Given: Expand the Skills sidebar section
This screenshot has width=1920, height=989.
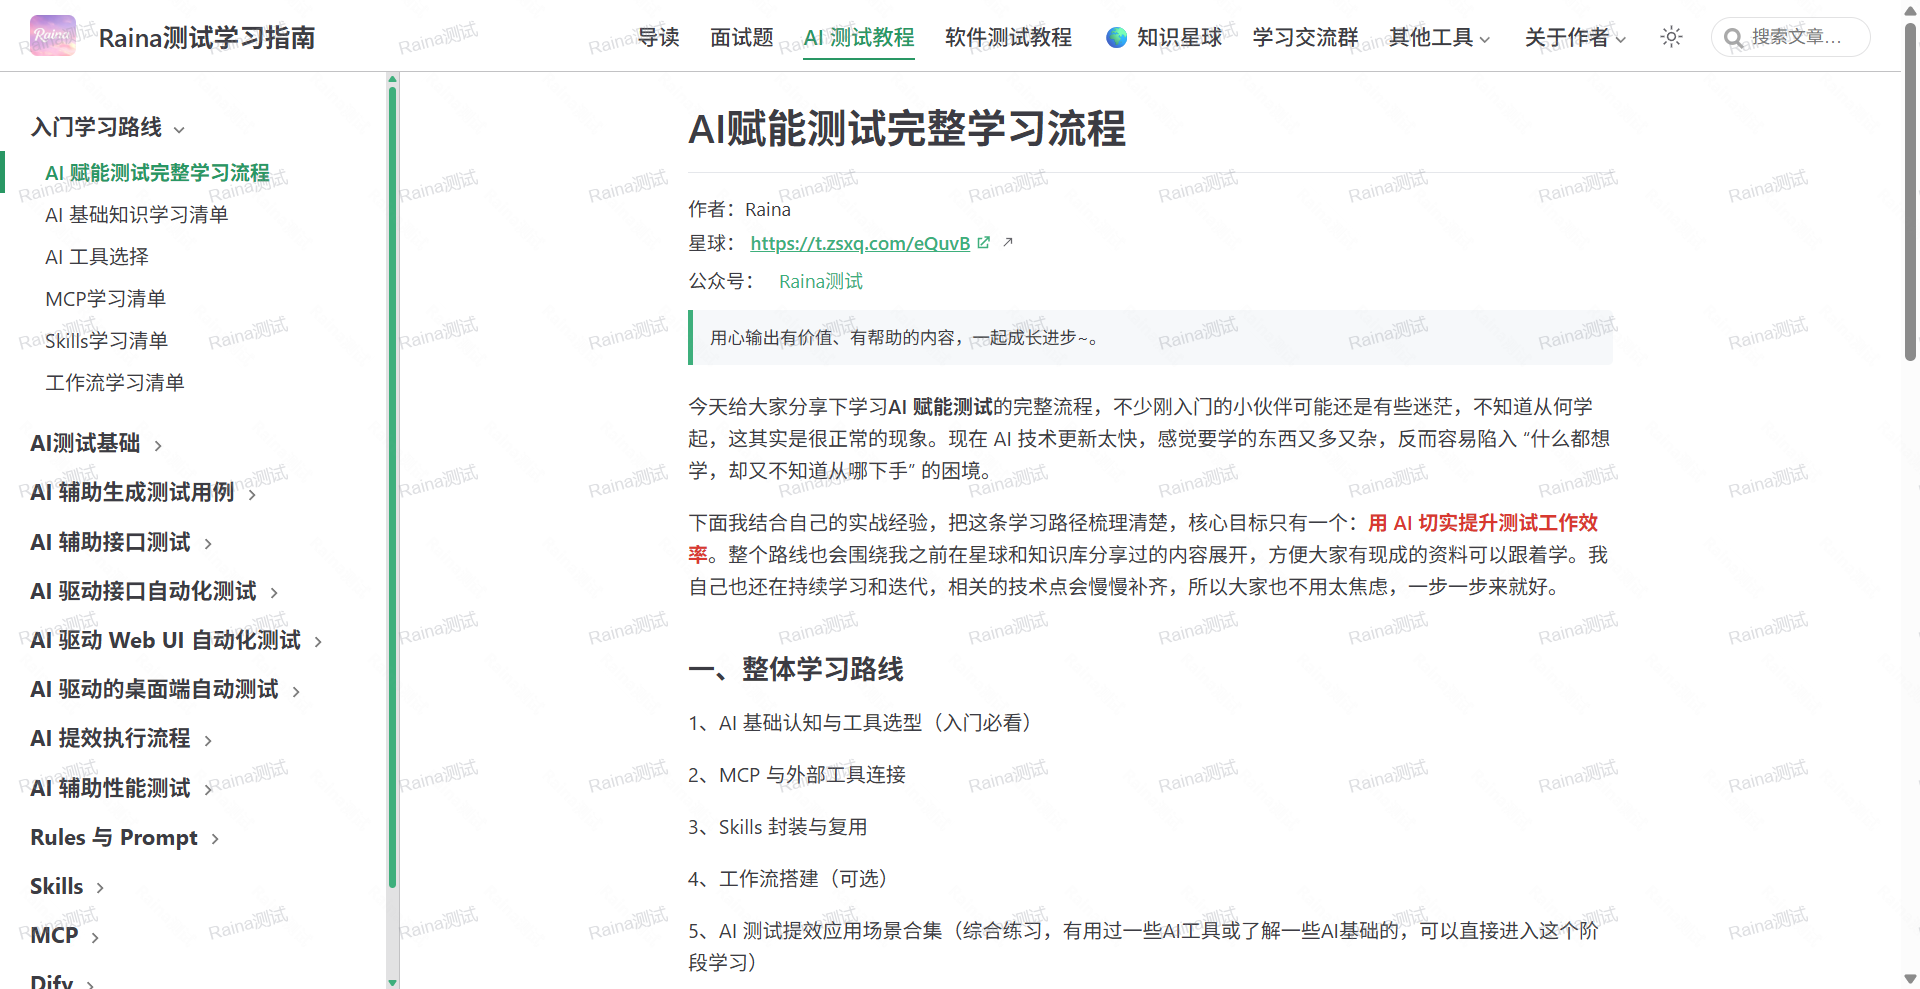Looking at the screenshot, I should [x=68, y=886].
